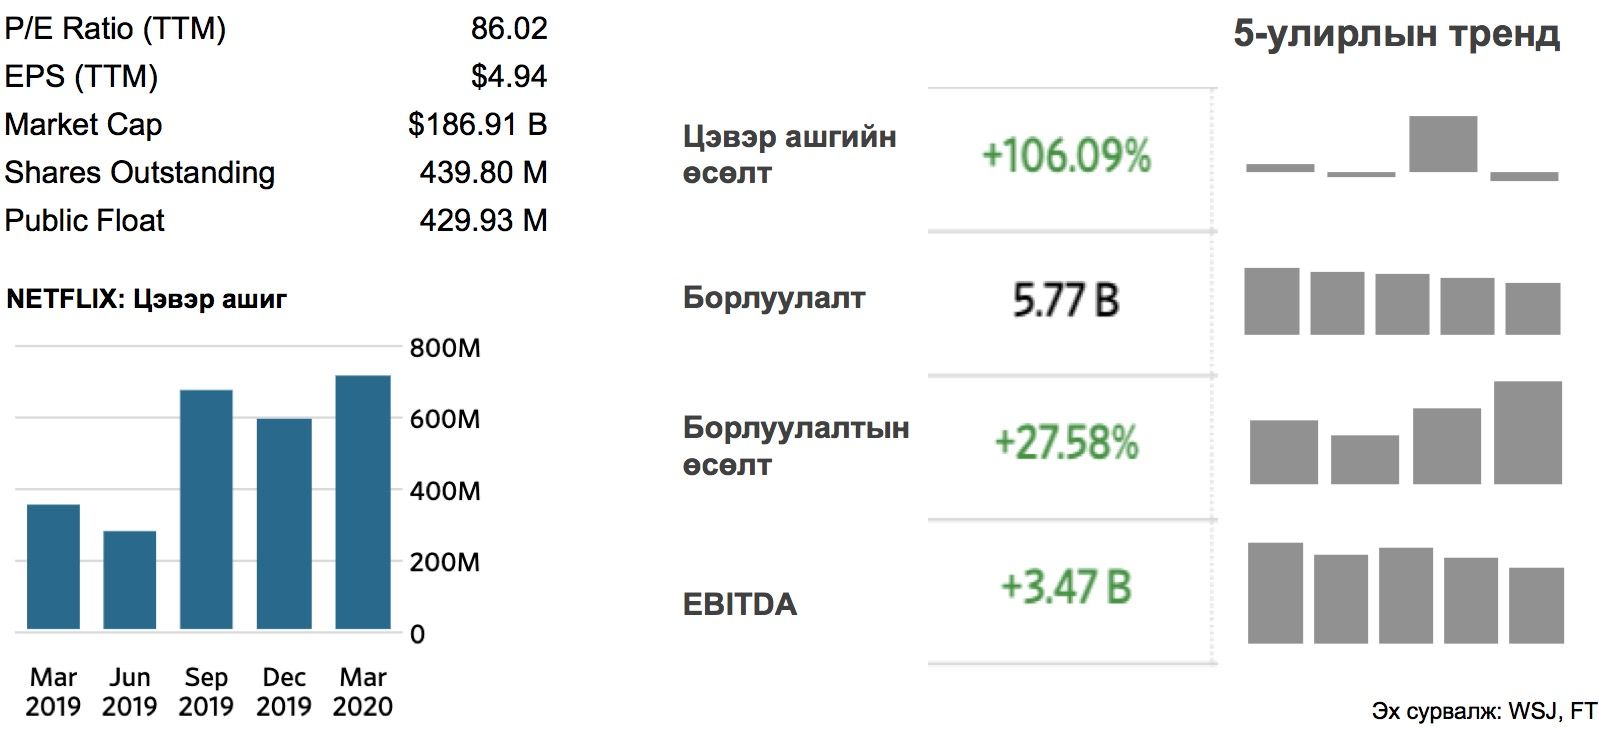This screenshot has height=731, width=1599.
Task: Select the +27.58% sales growth figure
Action: (1066, 443)
